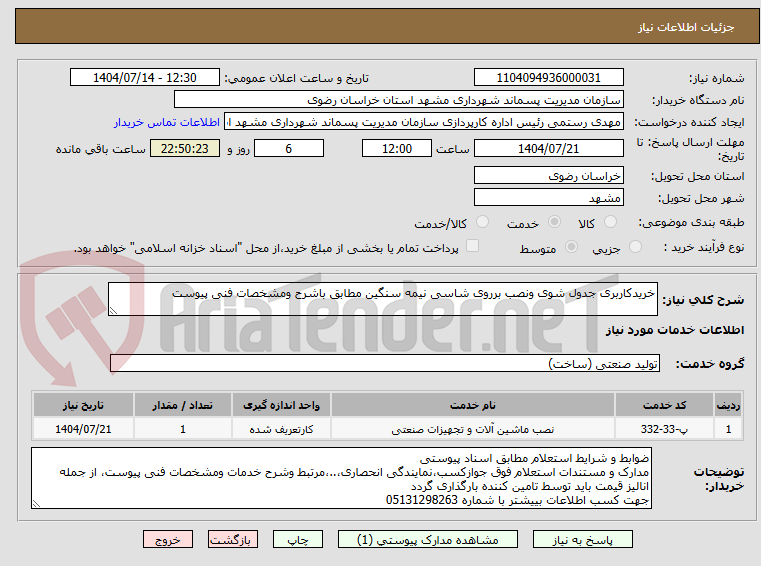
Task: Click the توضیحات خریدار text area
Action: 341,478
